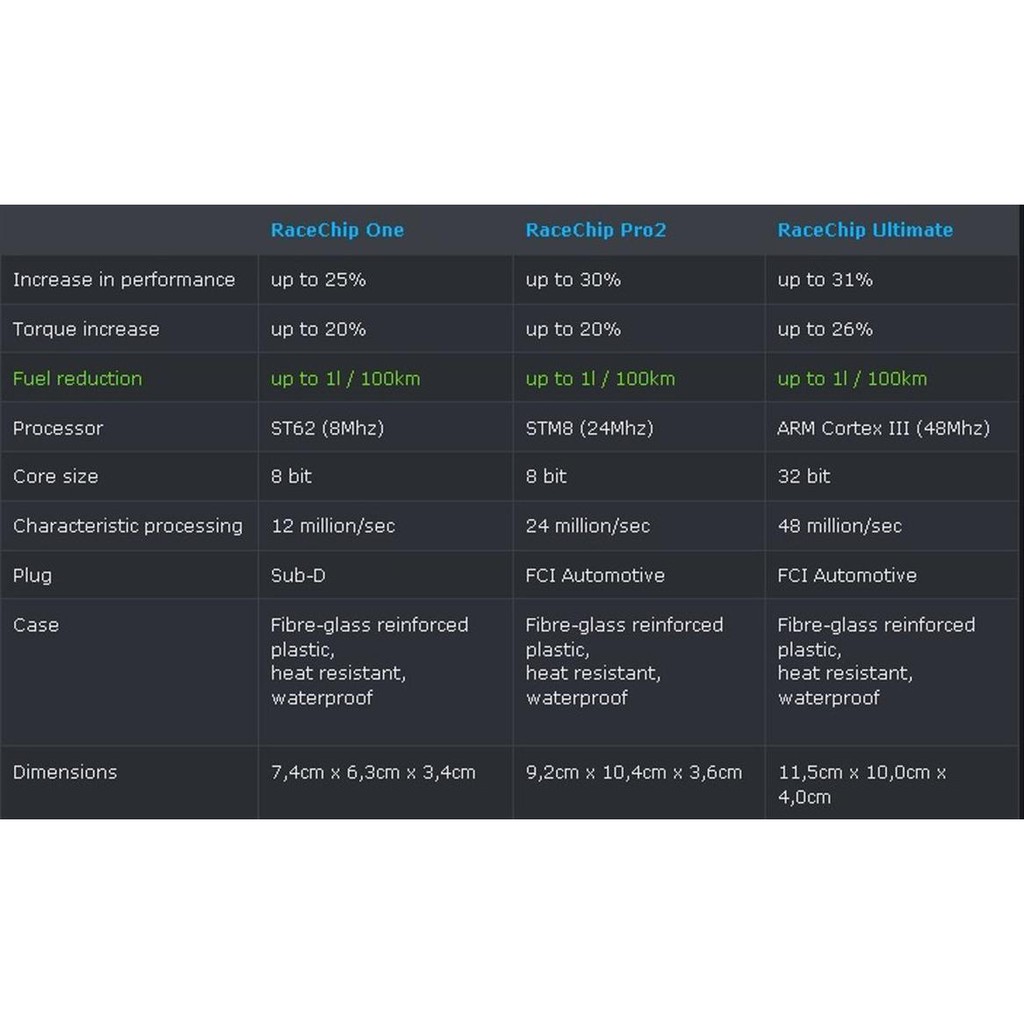1024x1024 pixels.
Task: Click the Dimensions row label
Action: [65, 772]
